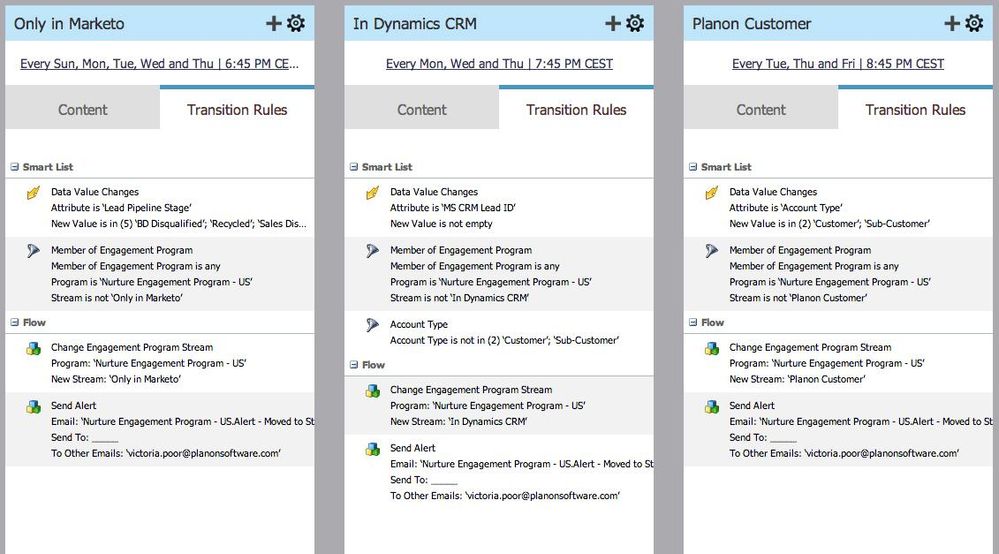Click New Stream: 'Planon Customer' line
The image size is (999, 554).
click(x=797, y=379)
